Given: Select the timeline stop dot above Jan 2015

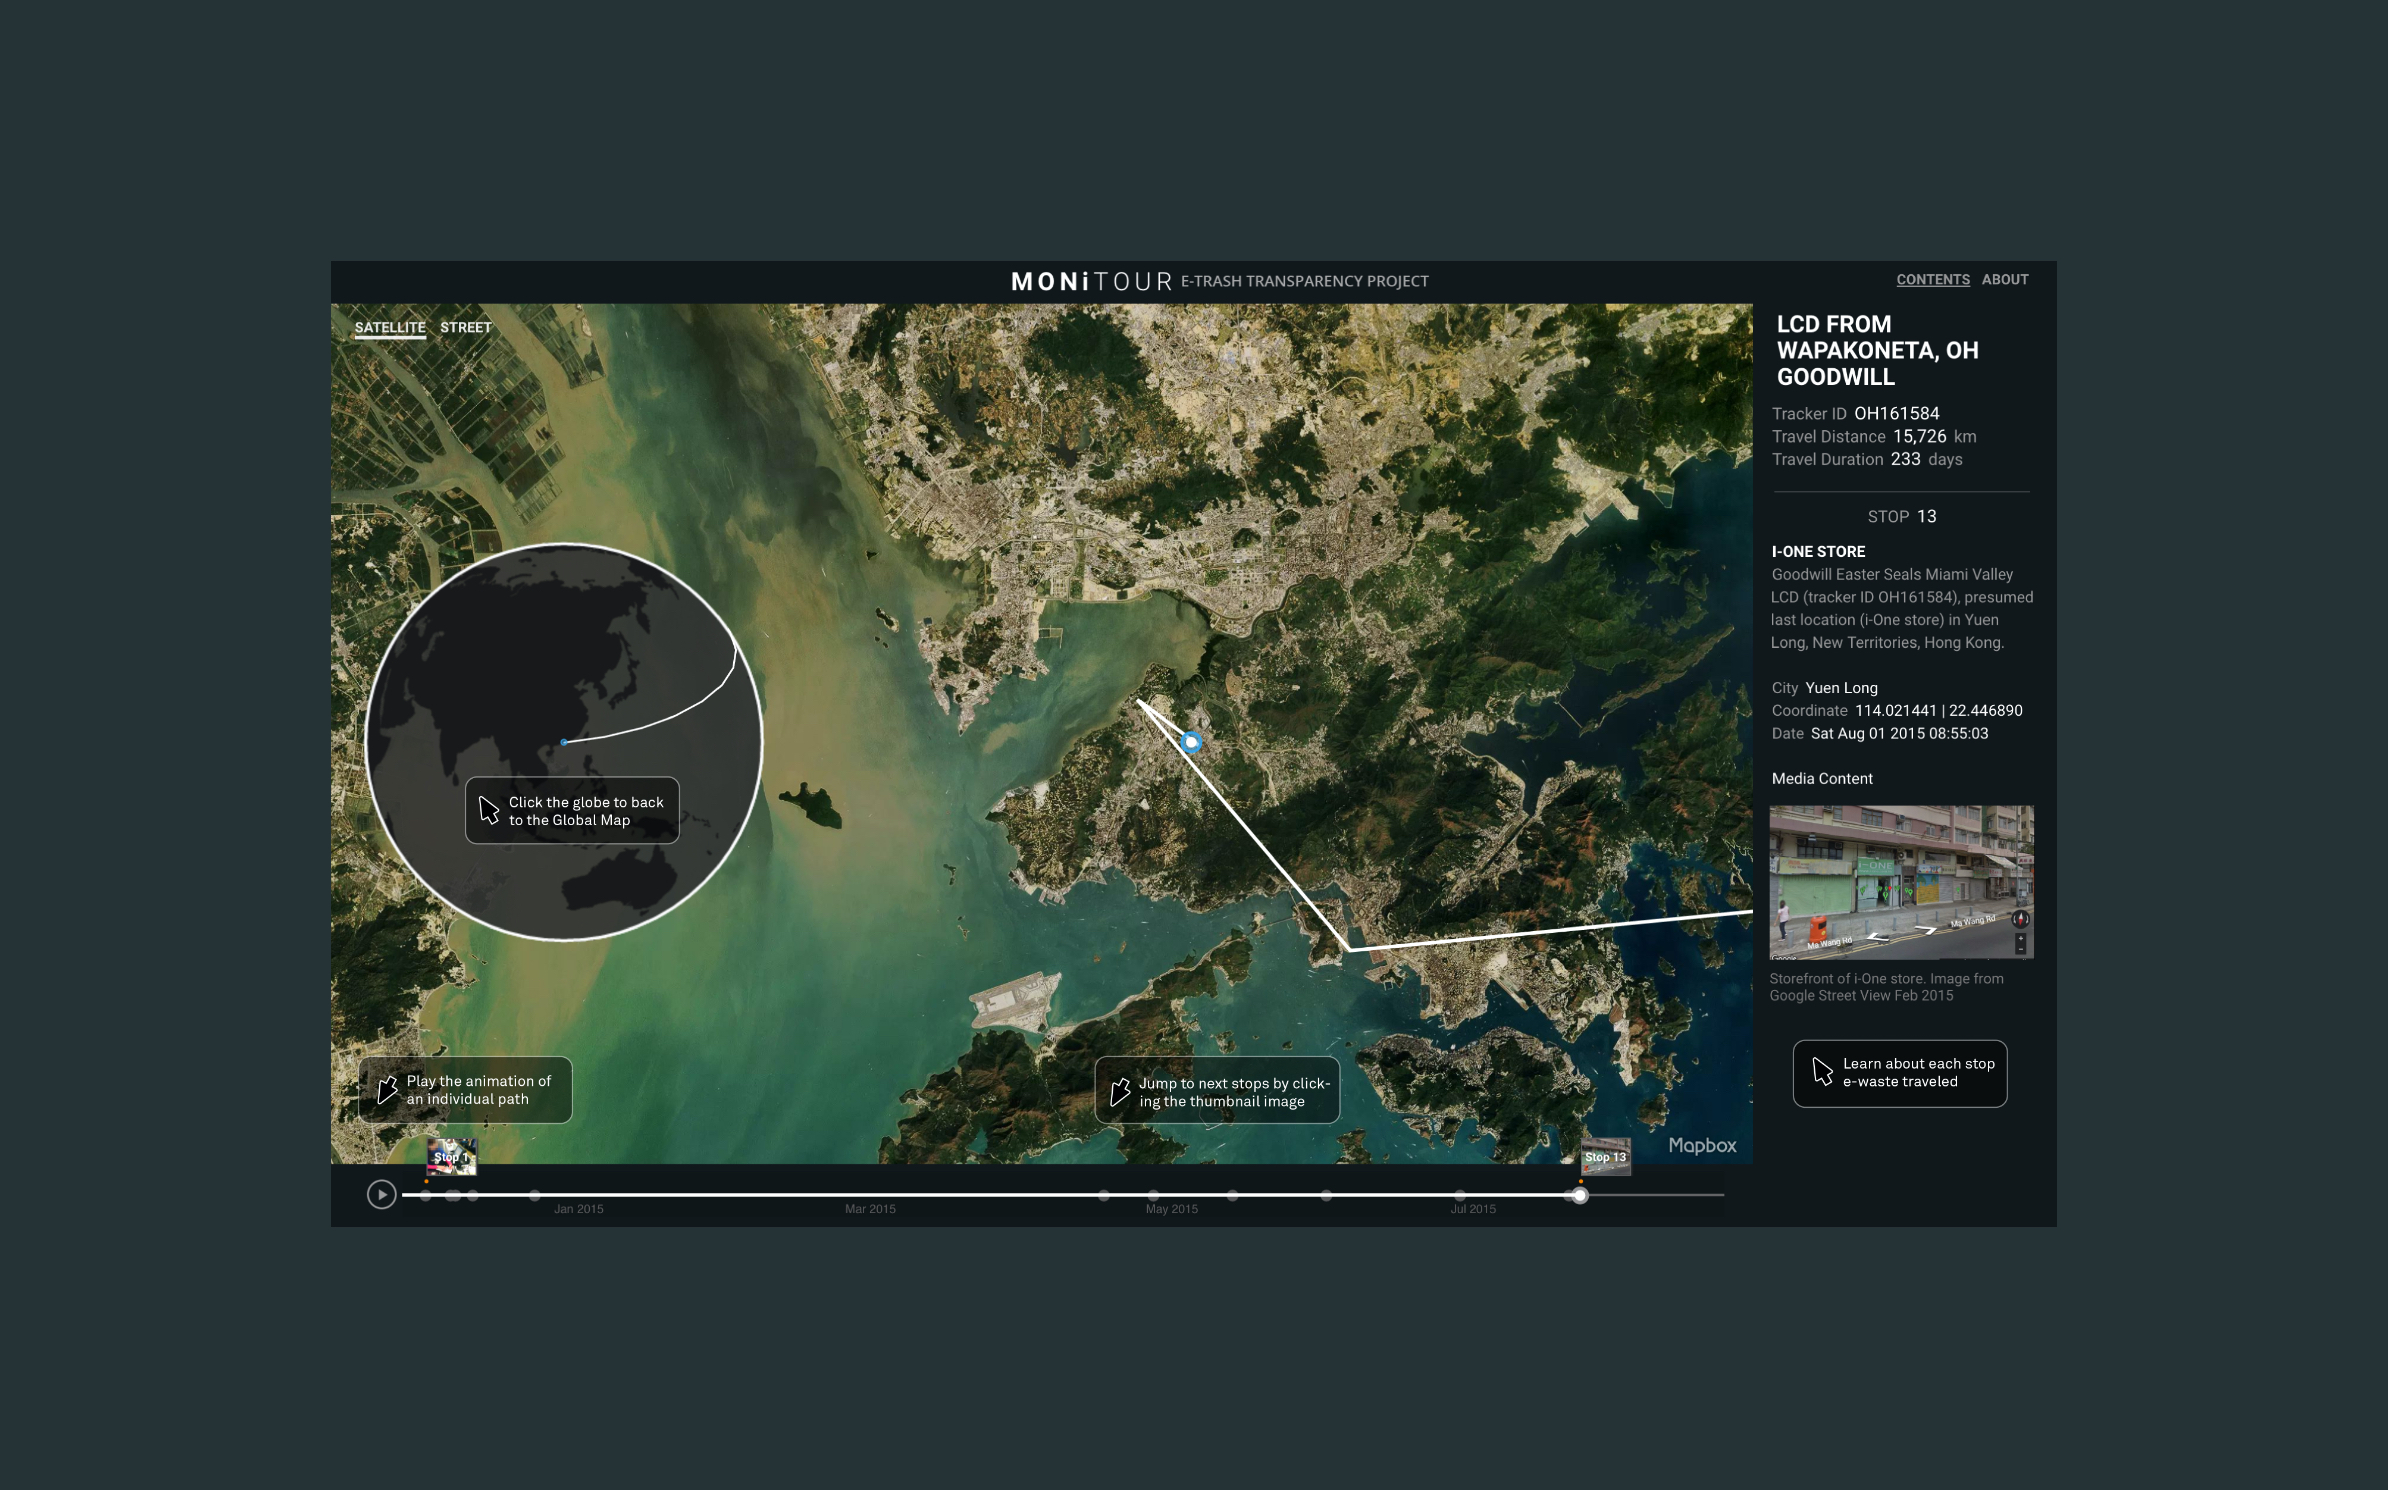Looking at the screenshot, I should coord(535,1195).
